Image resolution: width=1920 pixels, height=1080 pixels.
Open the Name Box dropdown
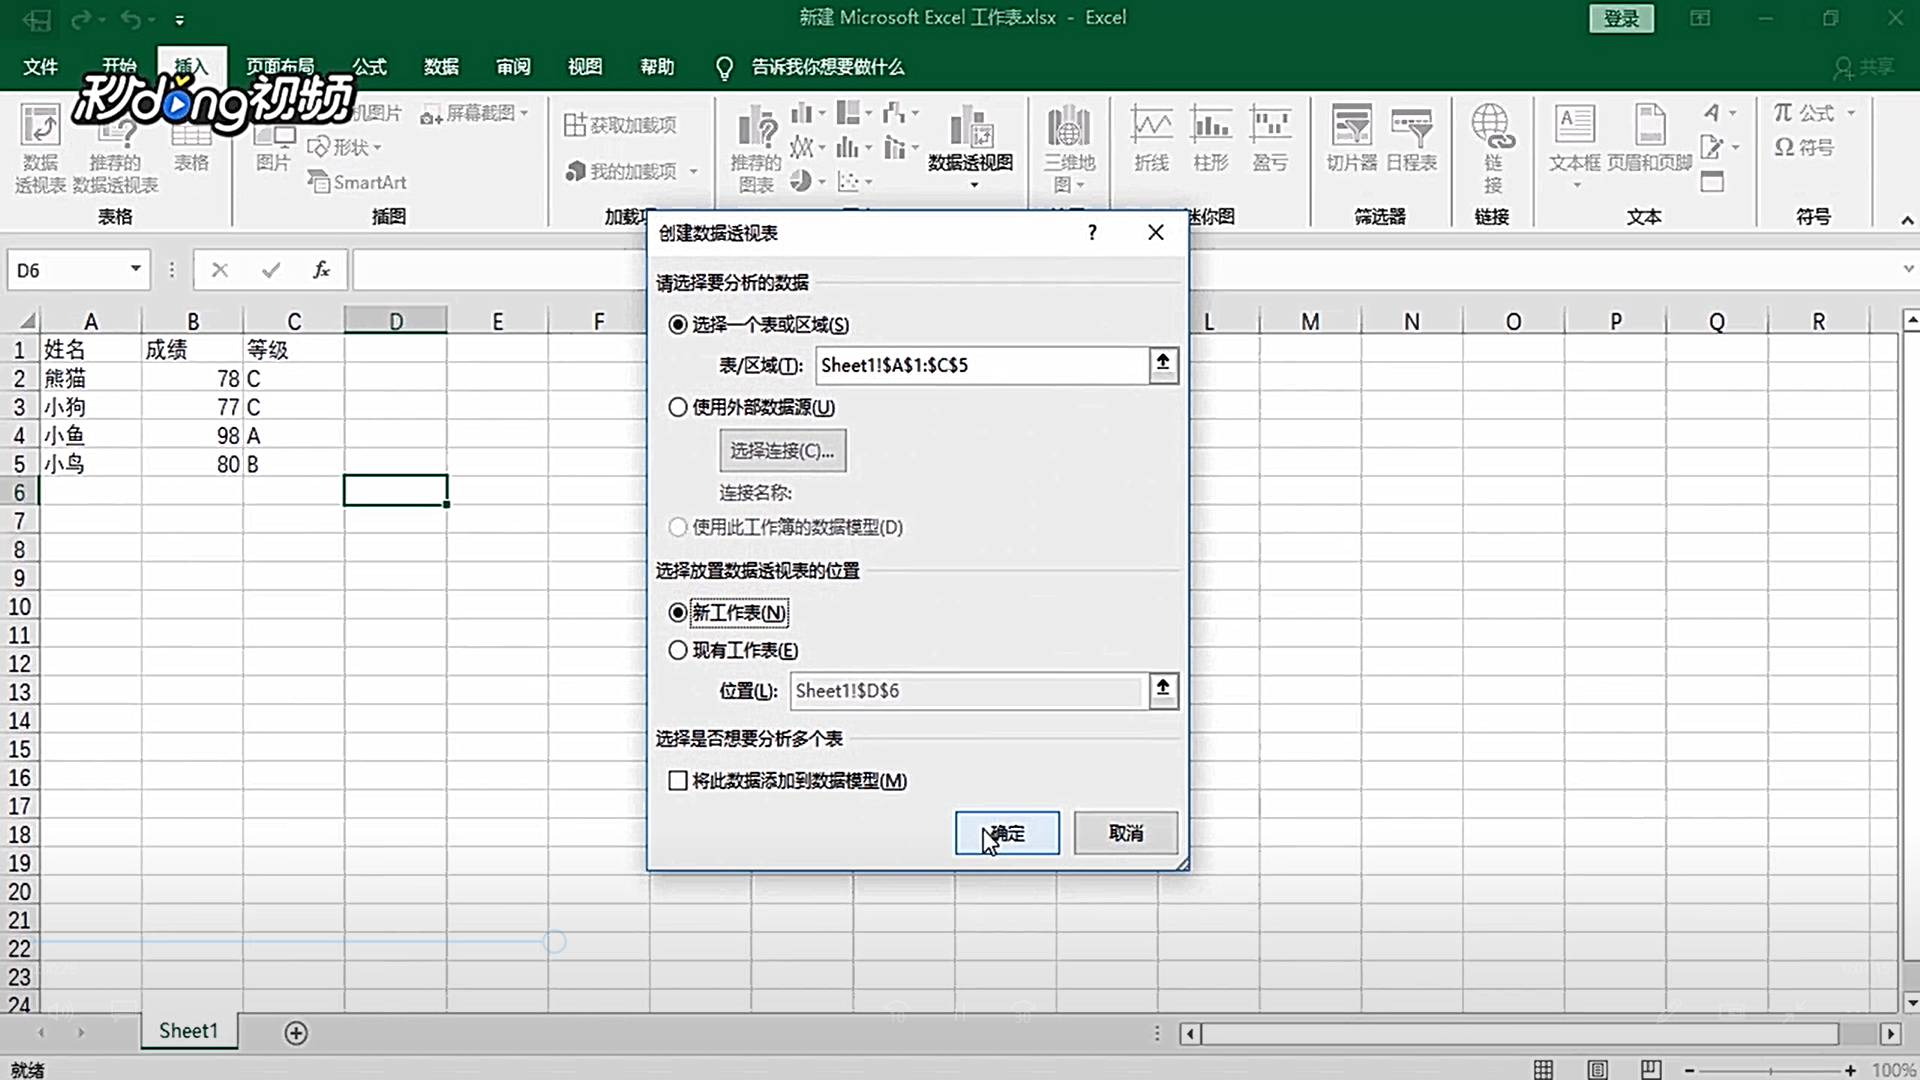135,269
